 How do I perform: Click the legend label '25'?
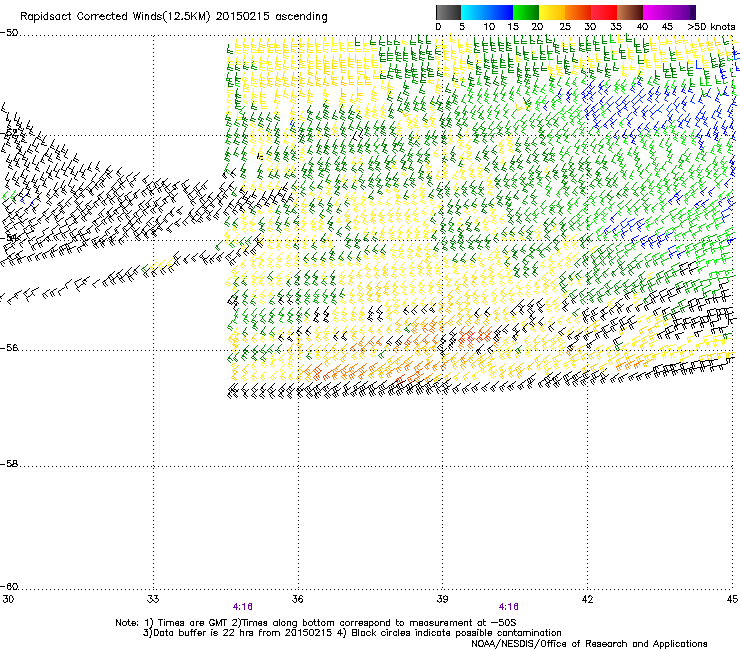565,27
